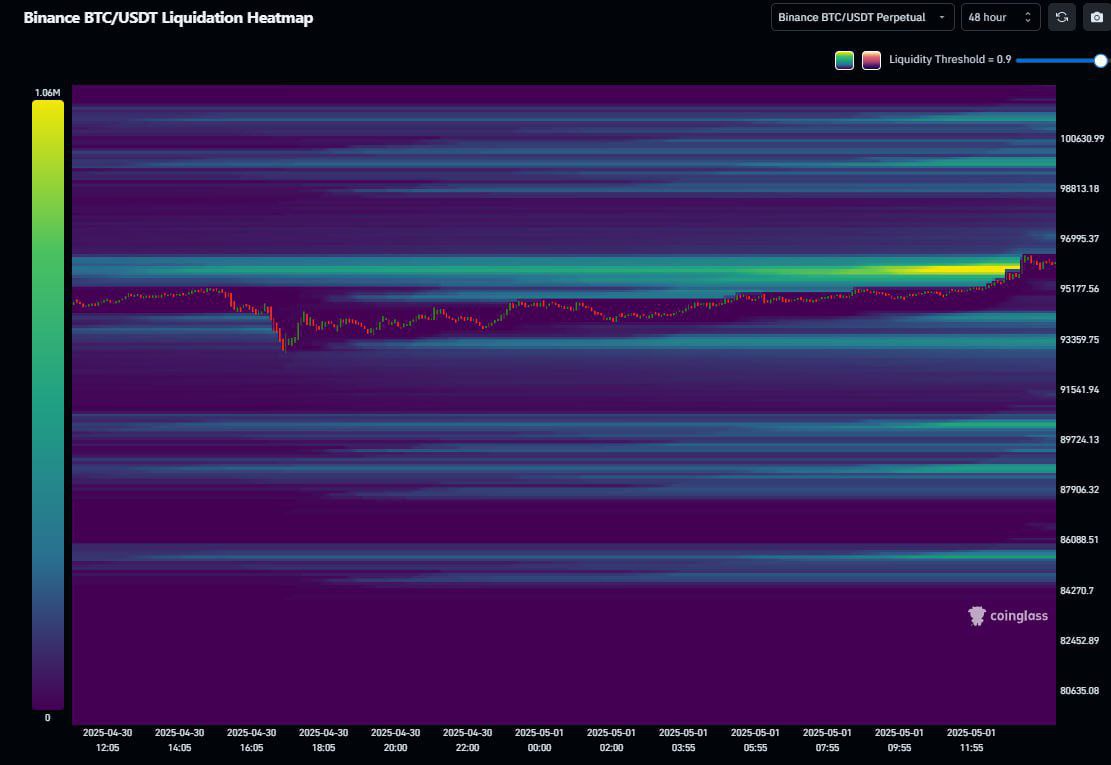This screenshot has height=765, width=1111.
Task: Click the 98813.18 price axis label
Action: coord(1079,188)
